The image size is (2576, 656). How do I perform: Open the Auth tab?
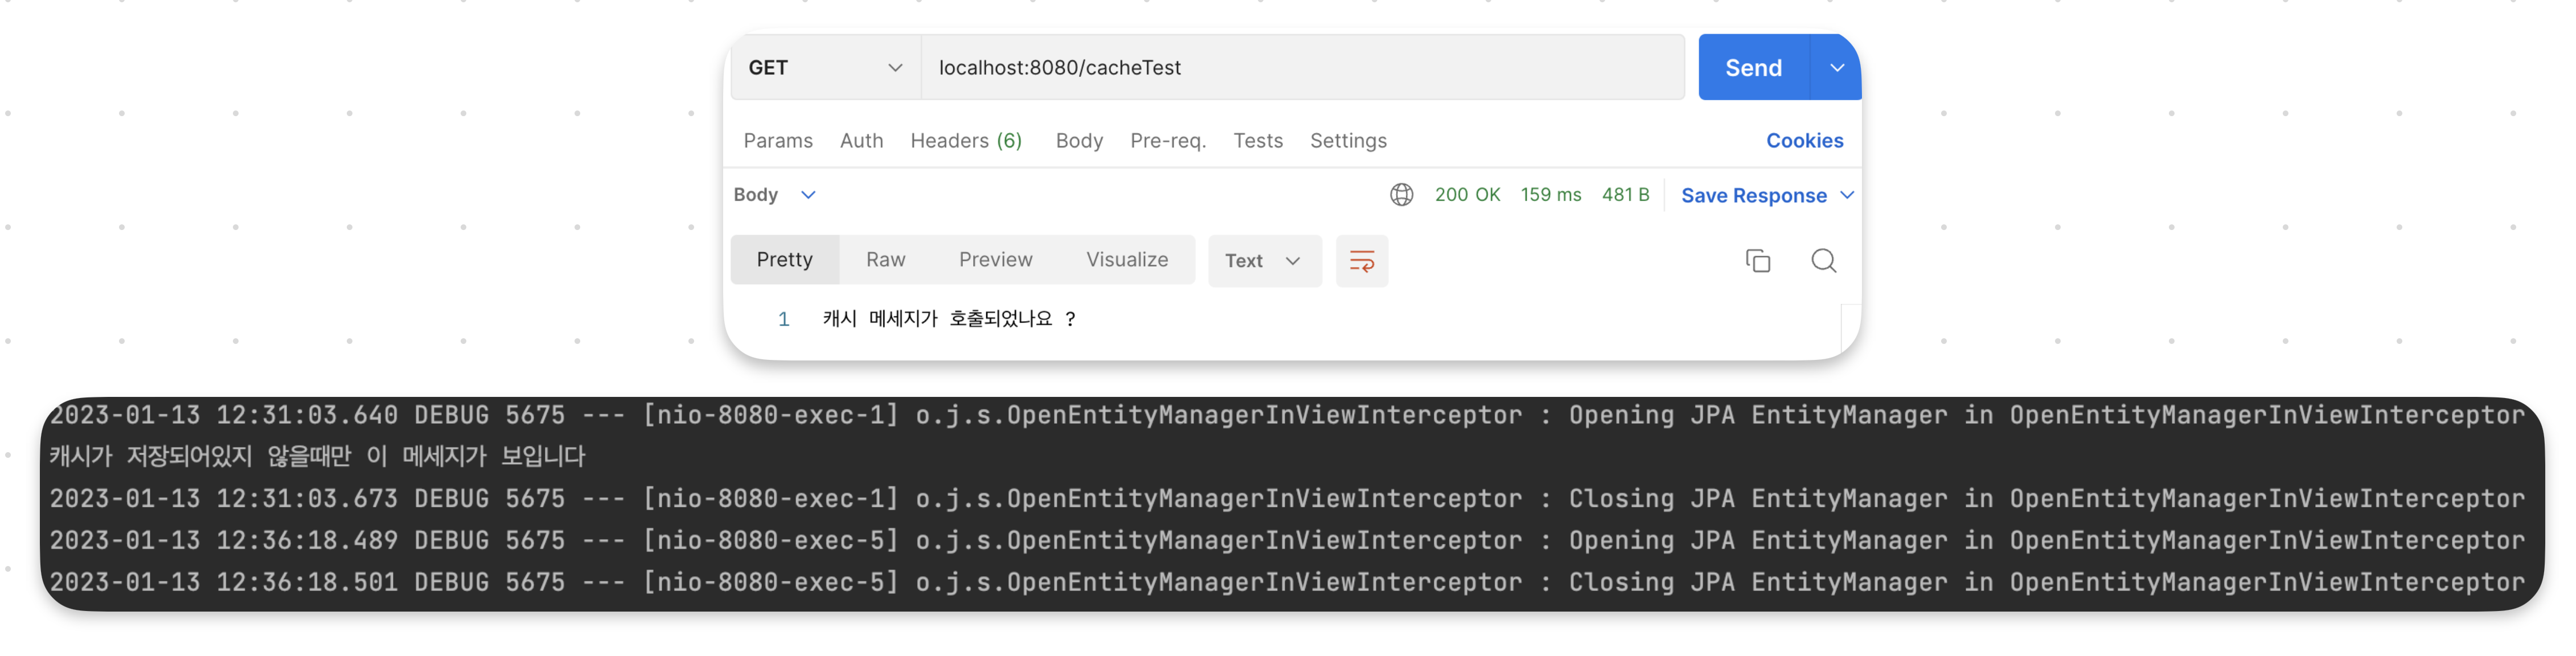[861, 141]
